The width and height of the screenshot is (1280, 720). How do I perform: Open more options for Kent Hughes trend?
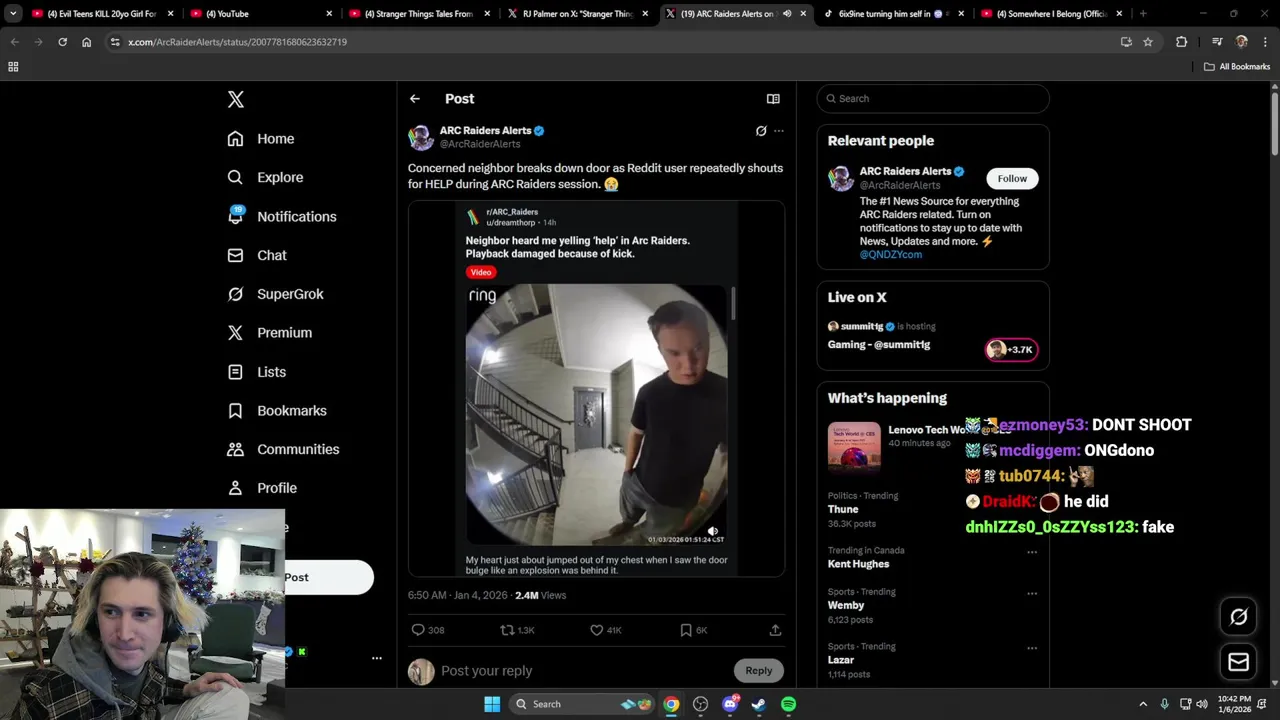point(1032,552)
